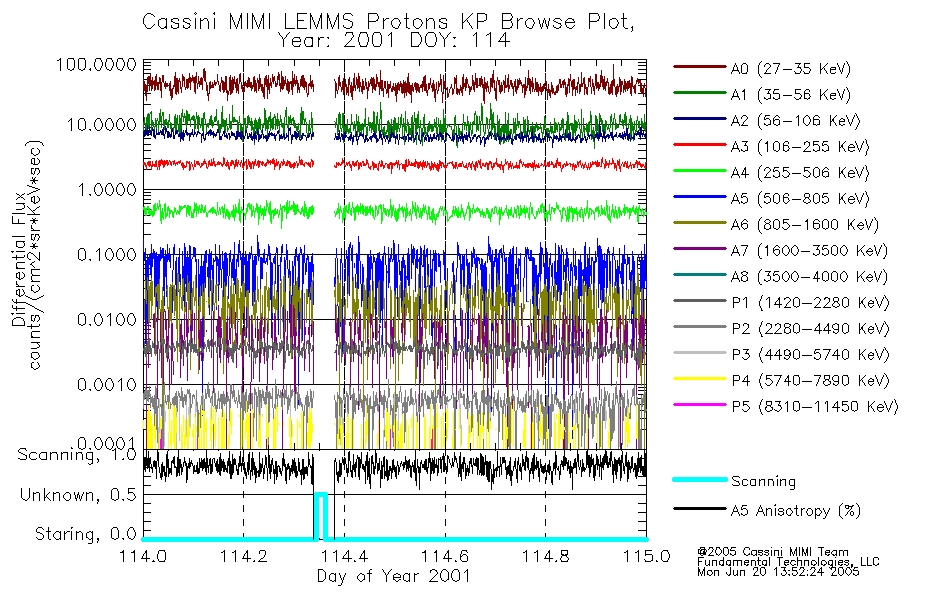The image size is (950, 600).
Task: Click the A5 (506-805 KeV) legend entry
Action: (x=800, y=199)
